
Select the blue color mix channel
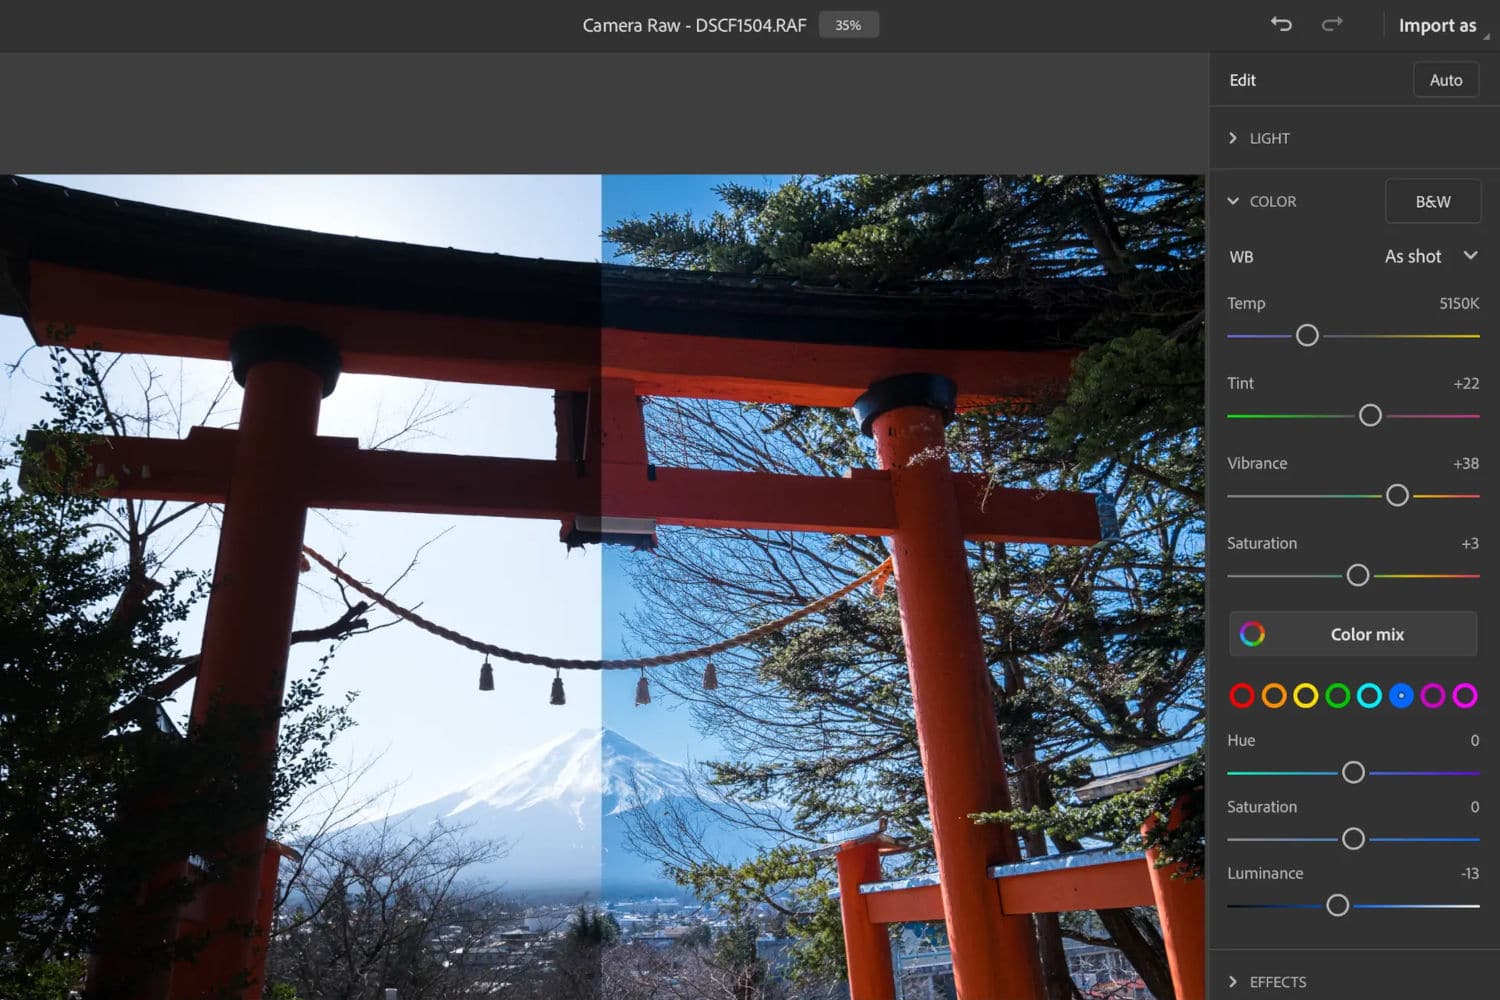coord(1401,696)
